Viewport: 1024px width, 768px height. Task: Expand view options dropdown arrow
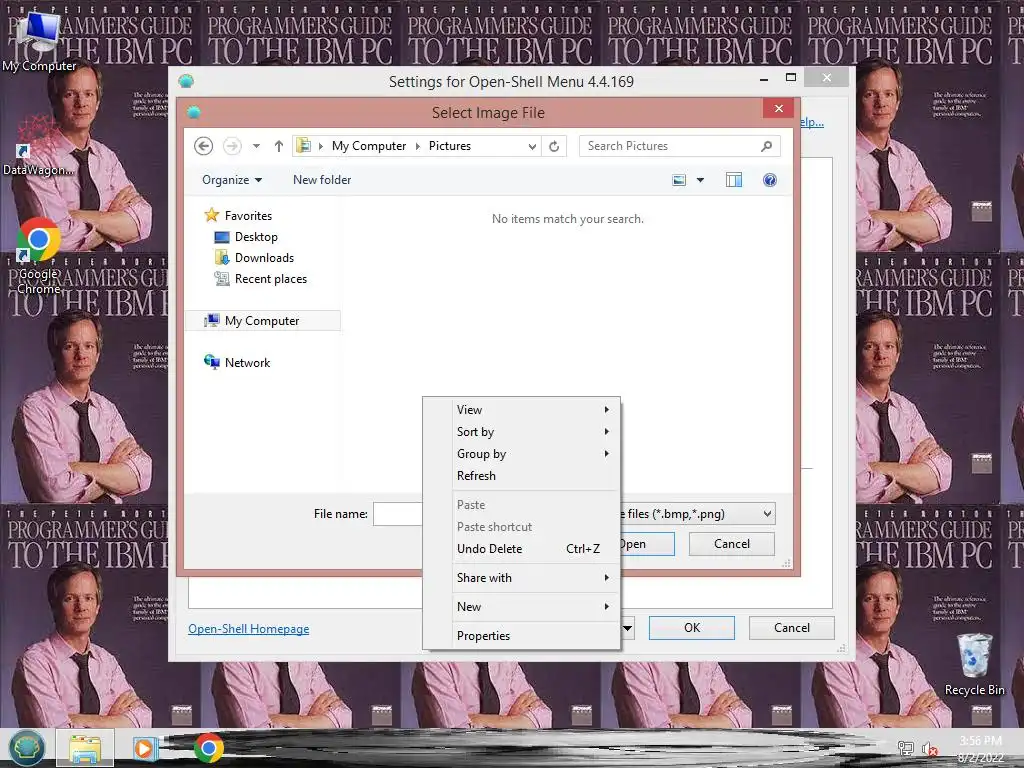point(700,180)
